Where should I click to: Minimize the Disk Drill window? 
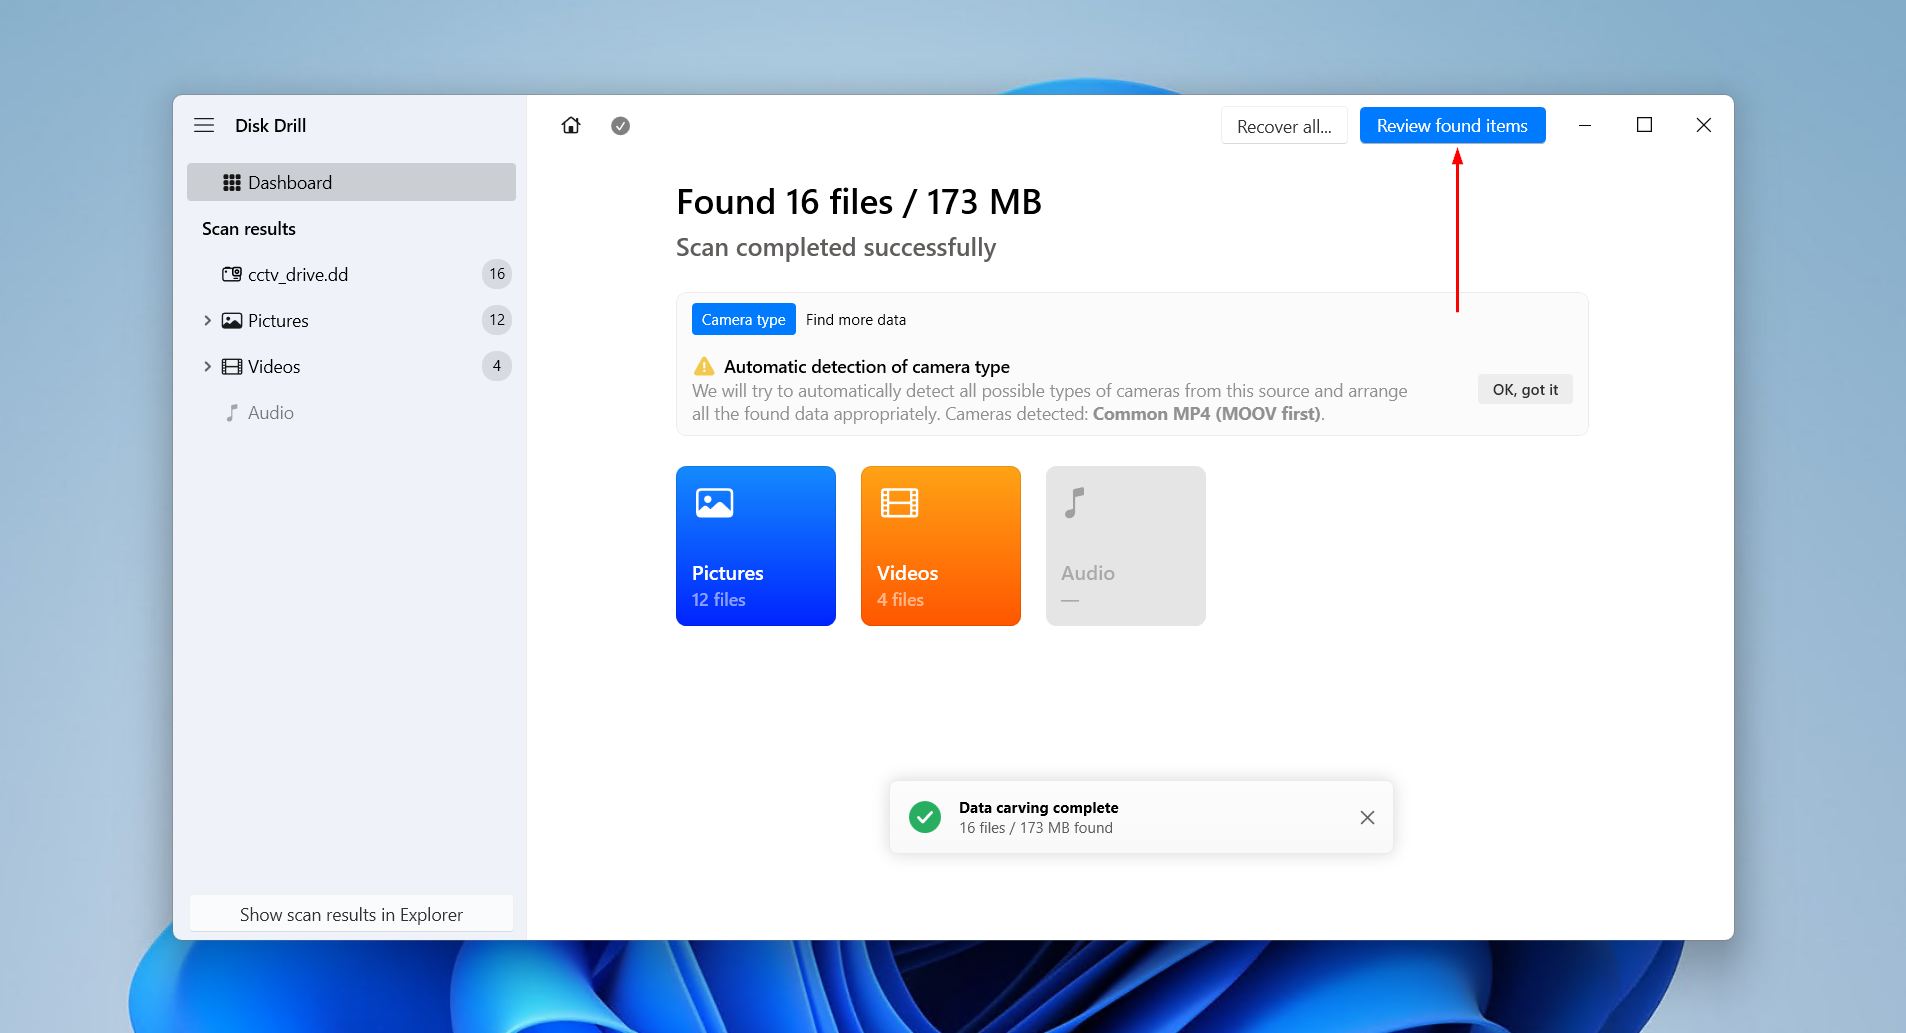(x=1585, y=125)
